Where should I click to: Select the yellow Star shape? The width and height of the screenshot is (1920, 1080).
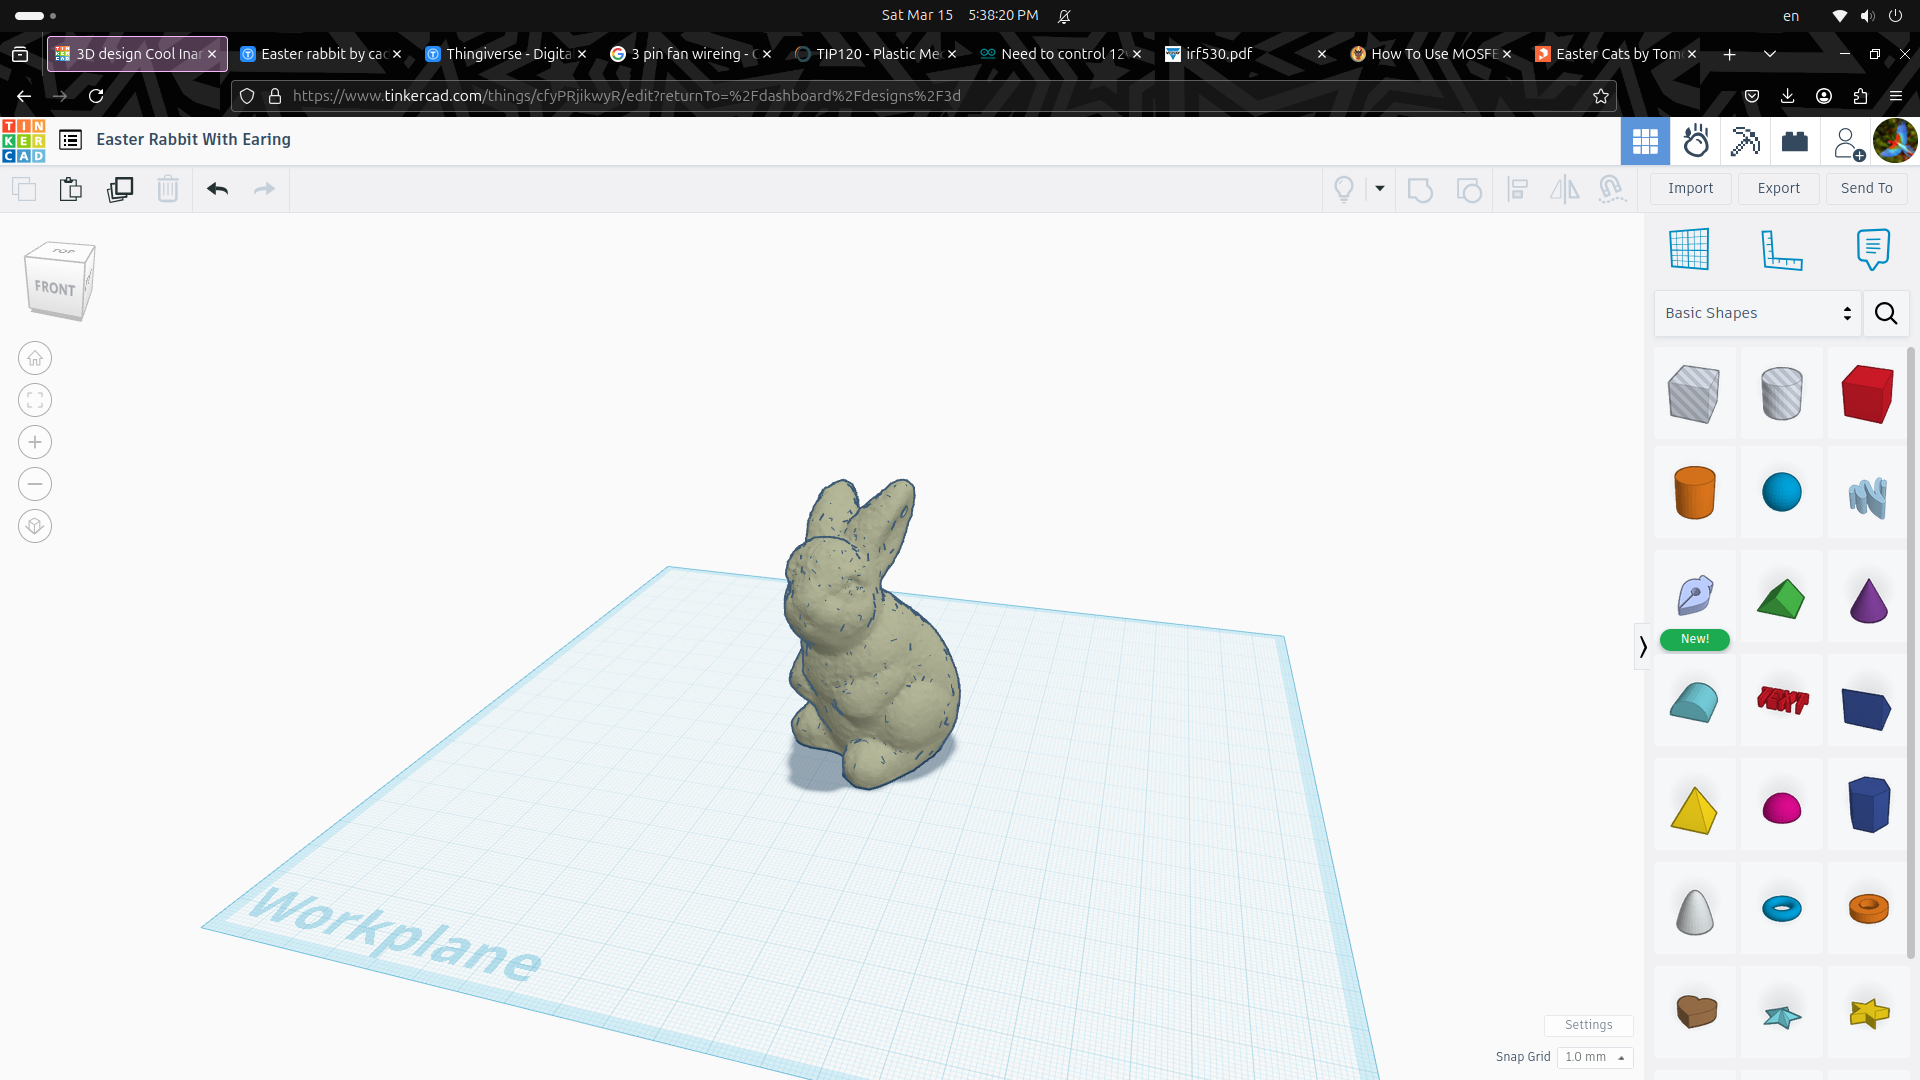[x=1868, y=1013]
